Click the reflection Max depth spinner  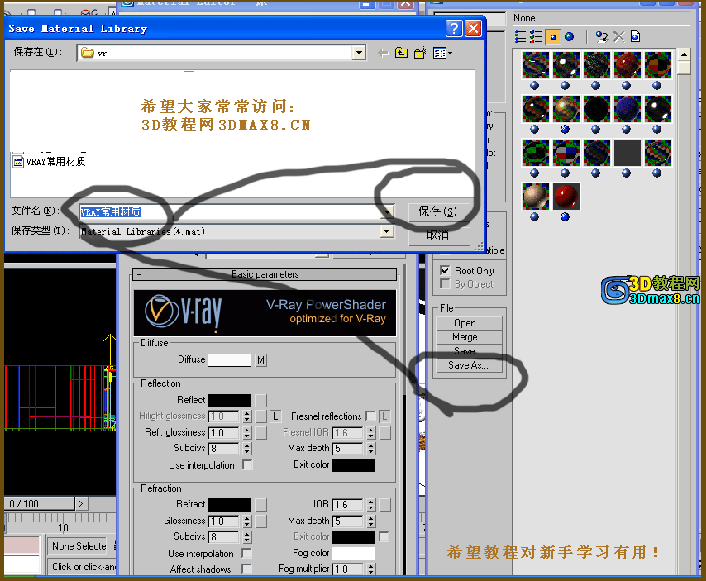371,449
